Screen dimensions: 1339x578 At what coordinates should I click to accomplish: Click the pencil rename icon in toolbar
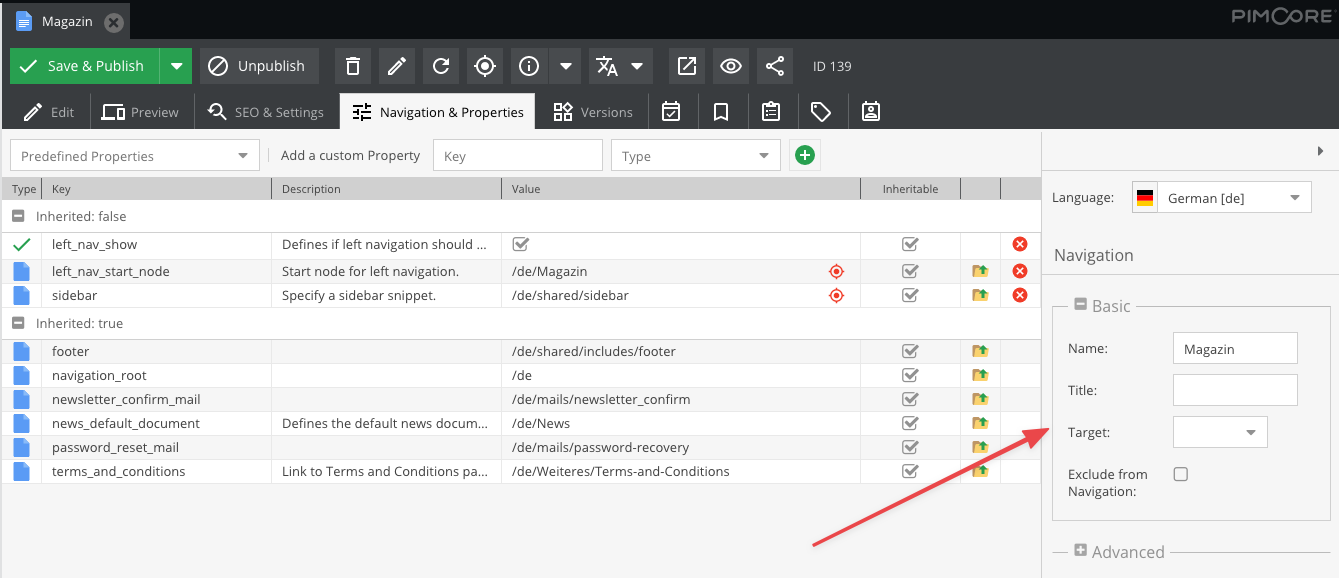(x=397, y=66)
